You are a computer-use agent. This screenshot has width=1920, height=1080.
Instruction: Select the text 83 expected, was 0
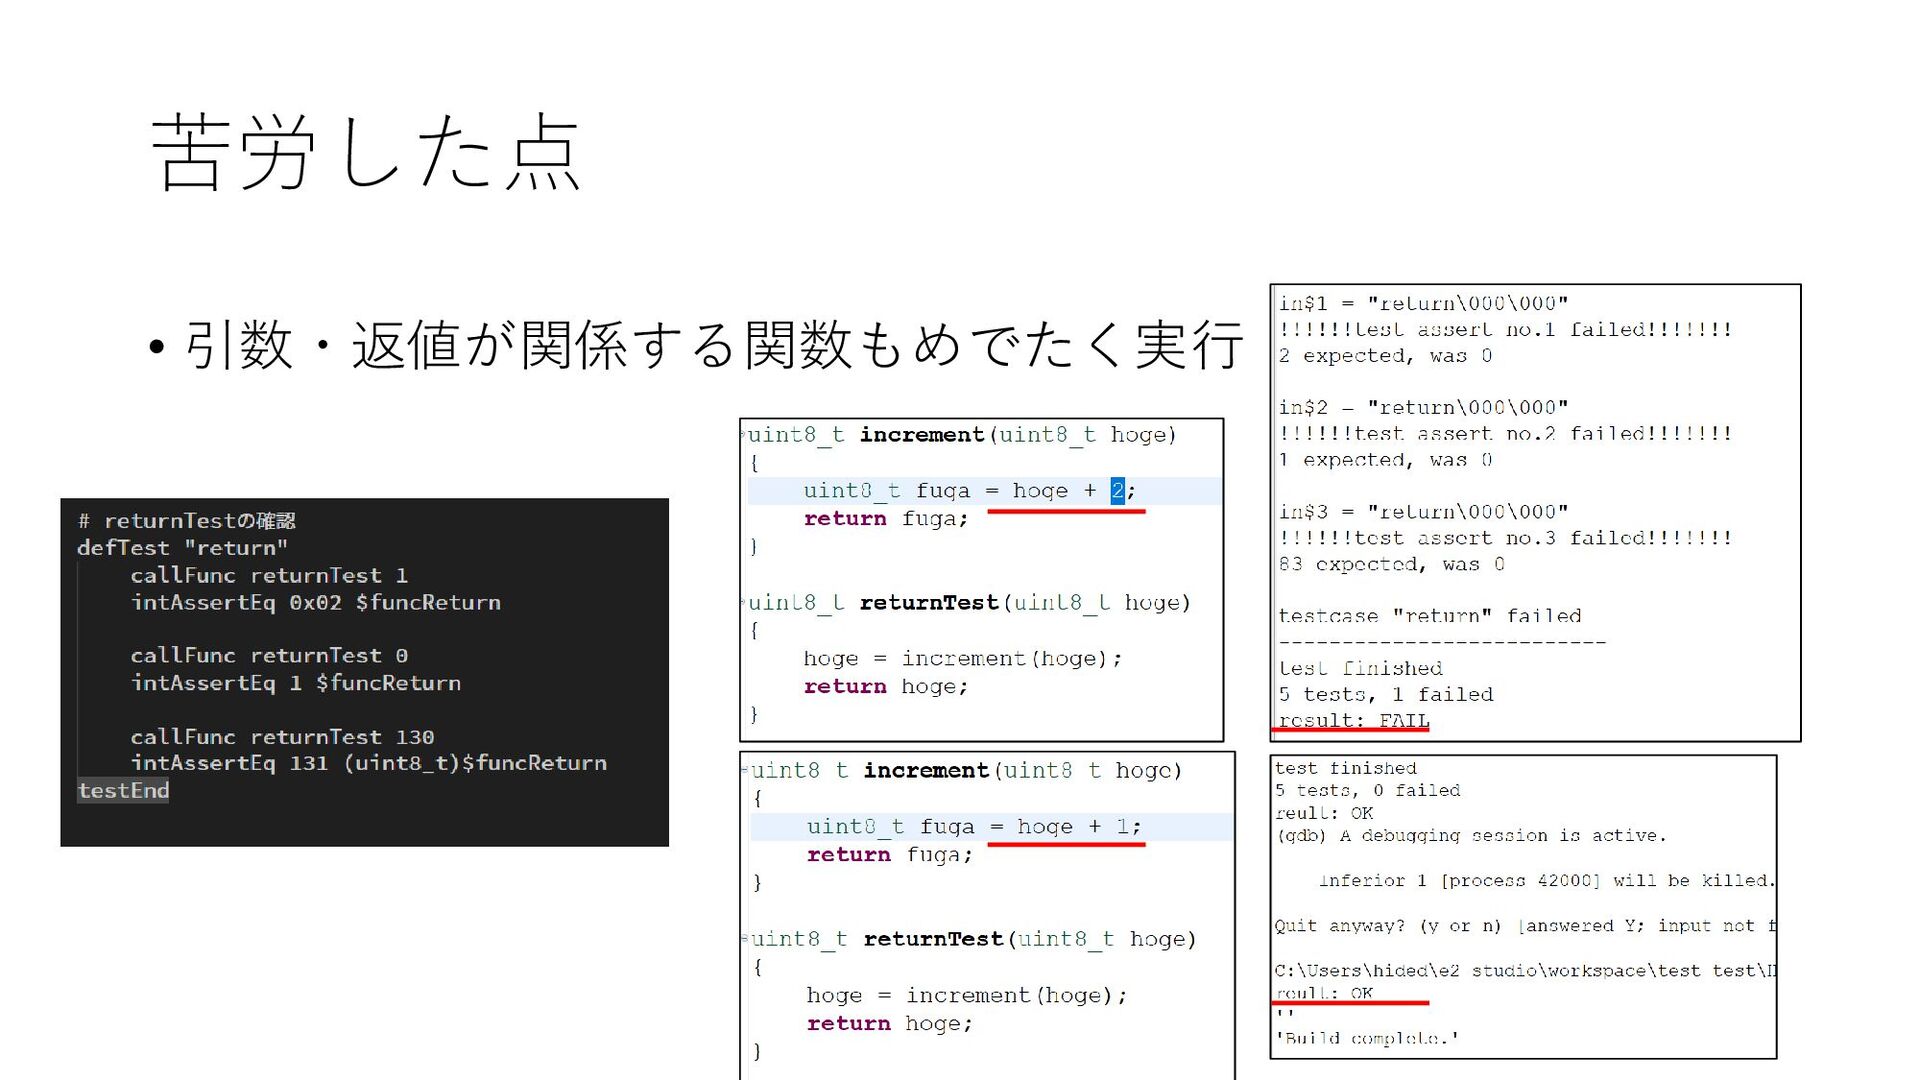click(1392, 563)
